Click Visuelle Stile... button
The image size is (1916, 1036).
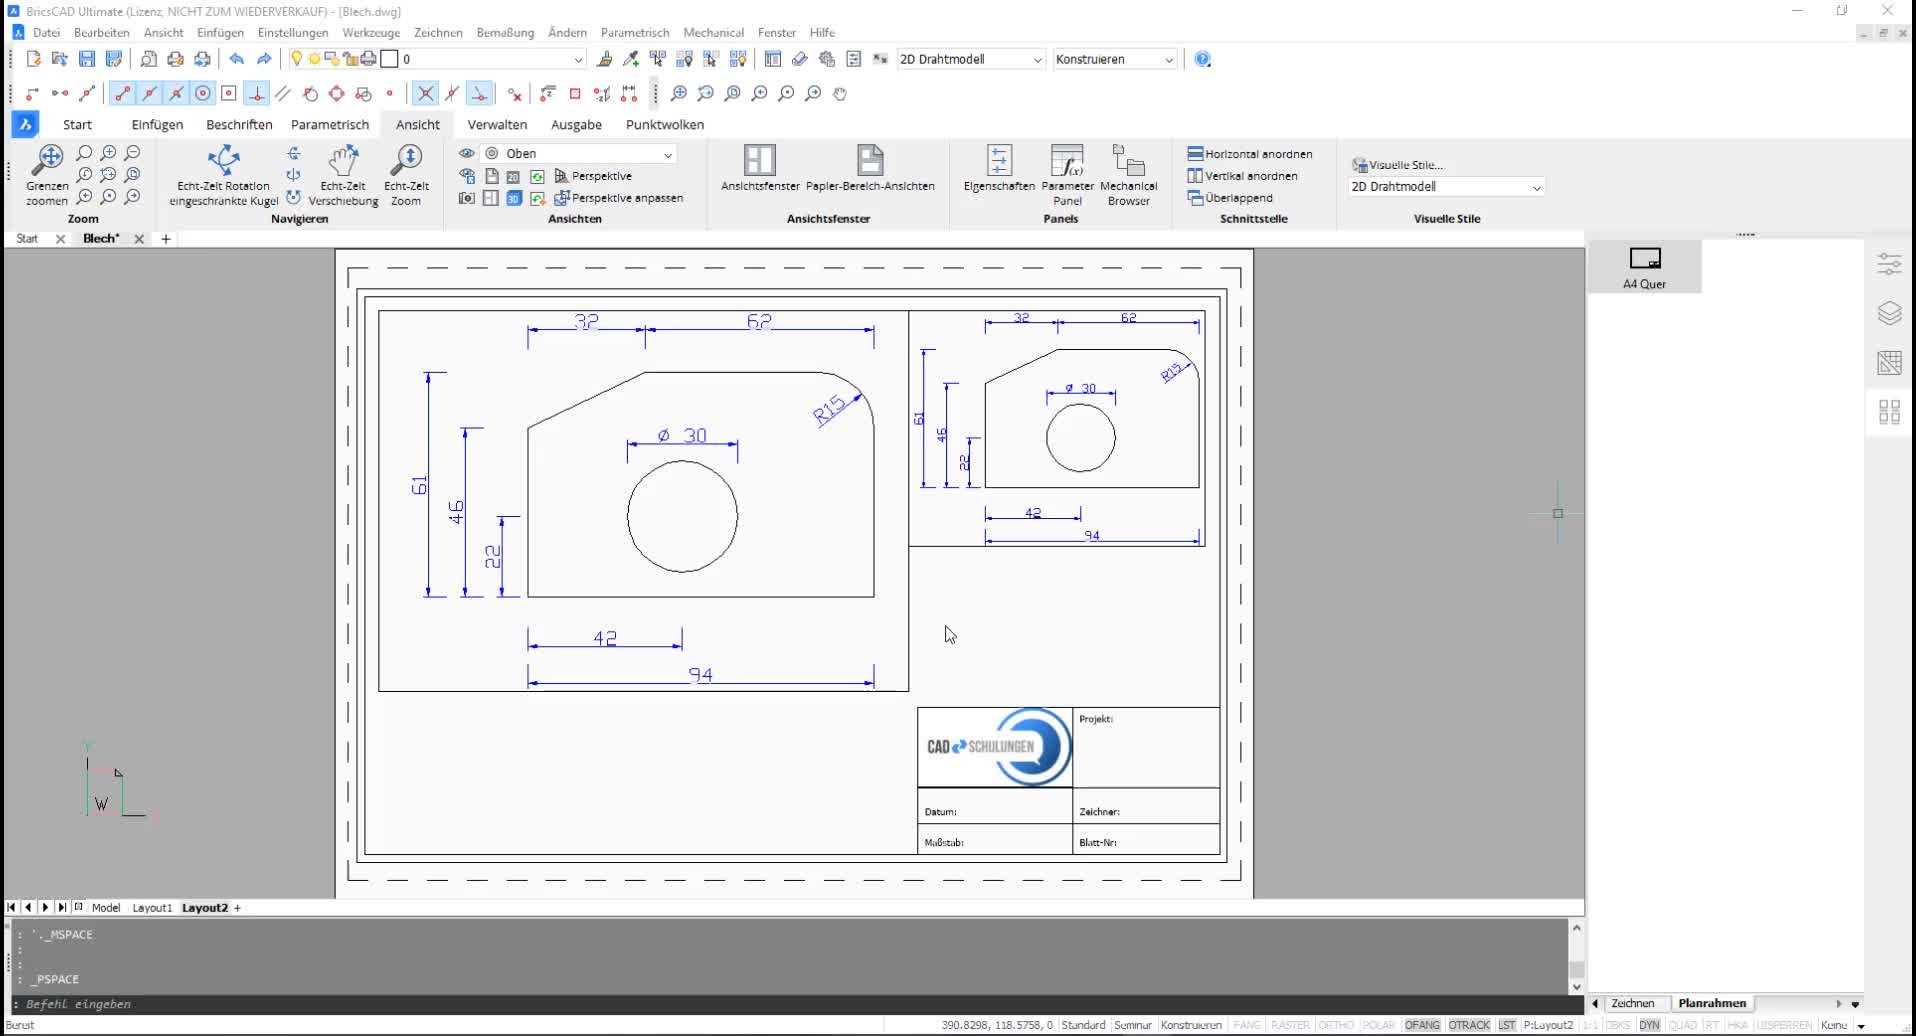[1398, 165]
